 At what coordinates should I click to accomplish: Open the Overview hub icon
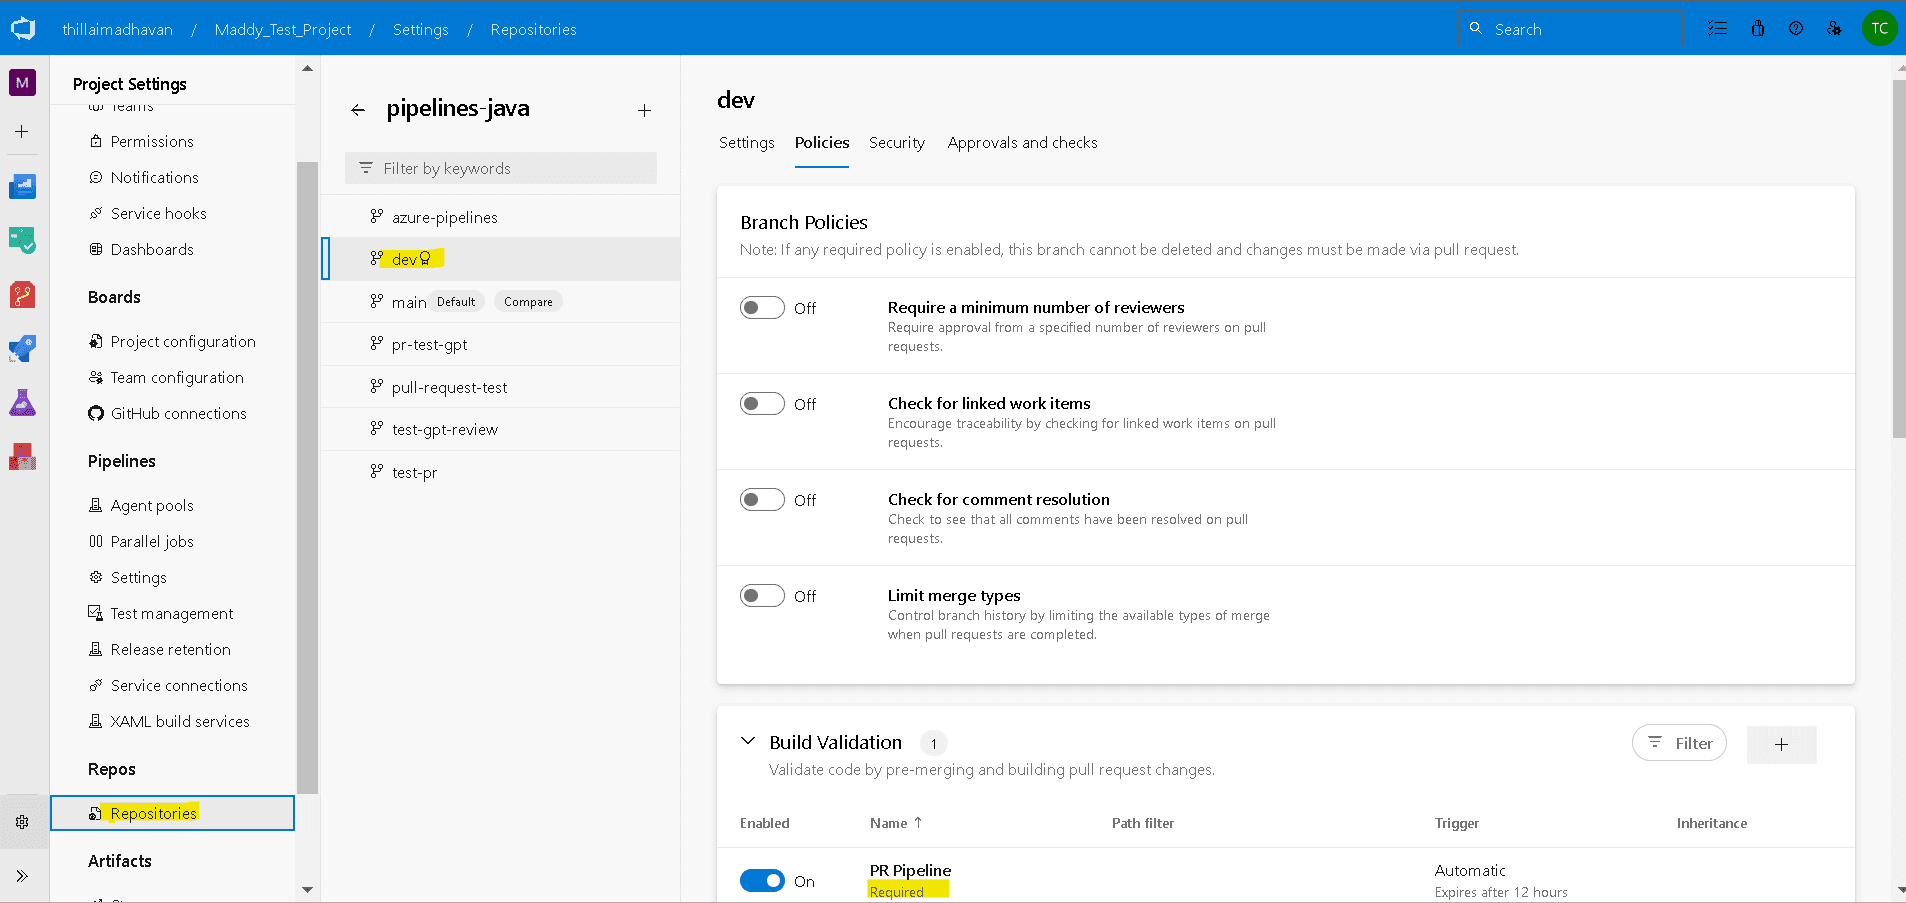point(22,186)
